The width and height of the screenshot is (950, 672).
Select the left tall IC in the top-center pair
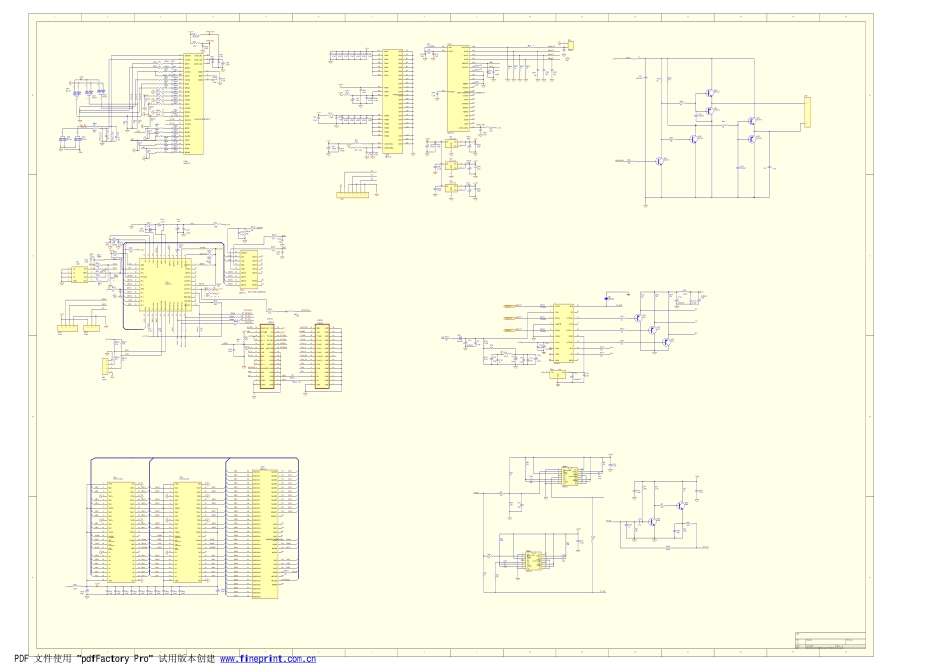[393, 101]
